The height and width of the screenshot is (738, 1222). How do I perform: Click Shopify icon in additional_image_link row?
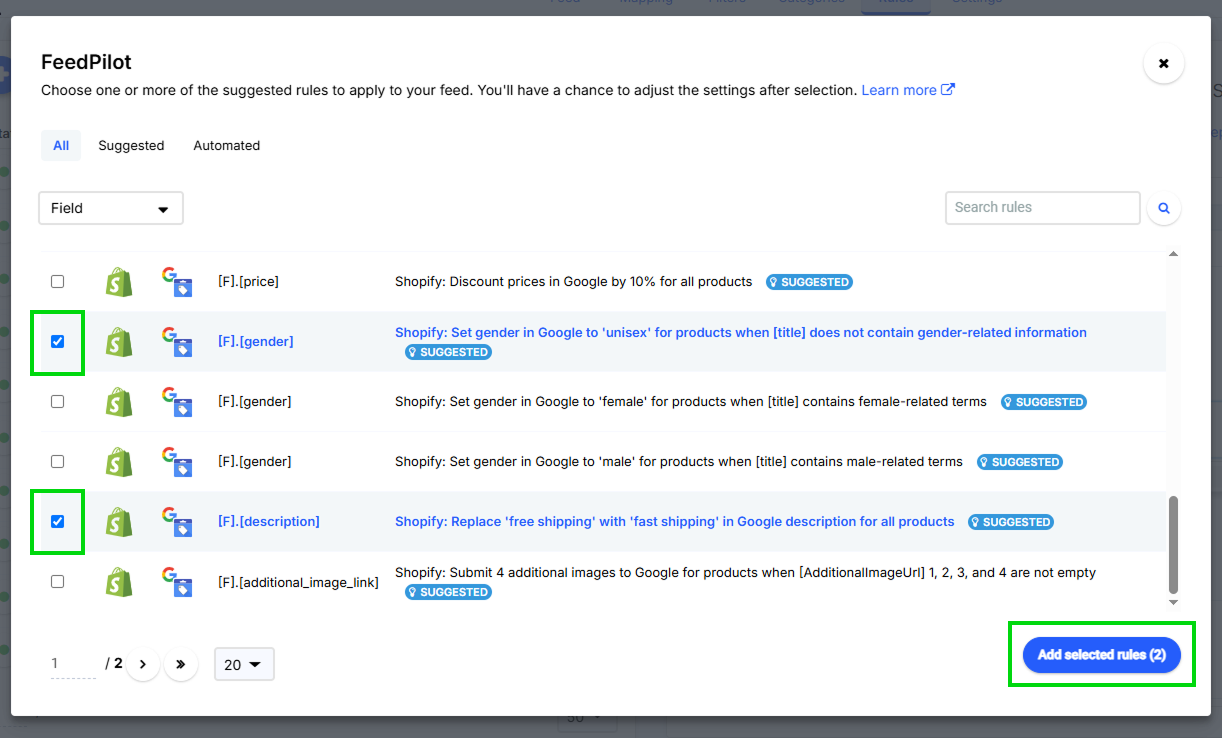119,582
